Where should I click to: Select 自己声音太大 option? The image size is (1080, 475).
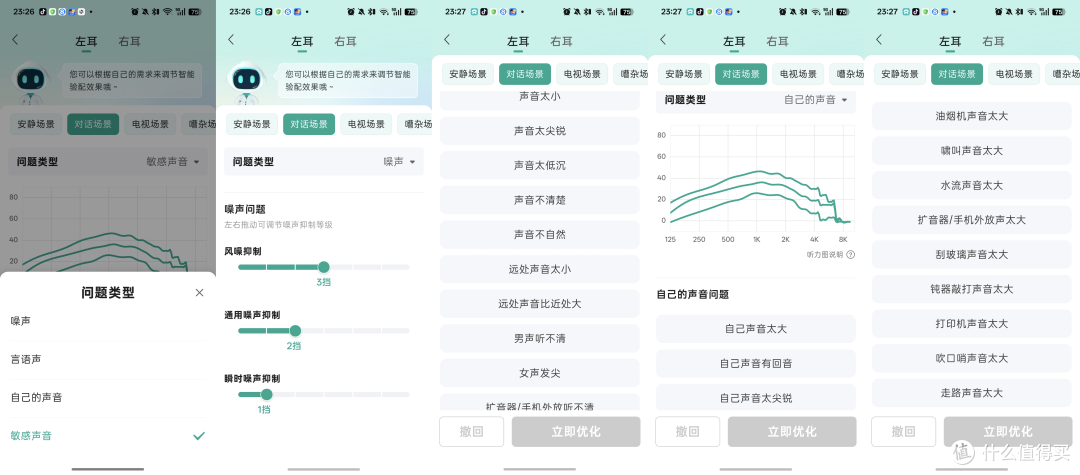[756, 329]
